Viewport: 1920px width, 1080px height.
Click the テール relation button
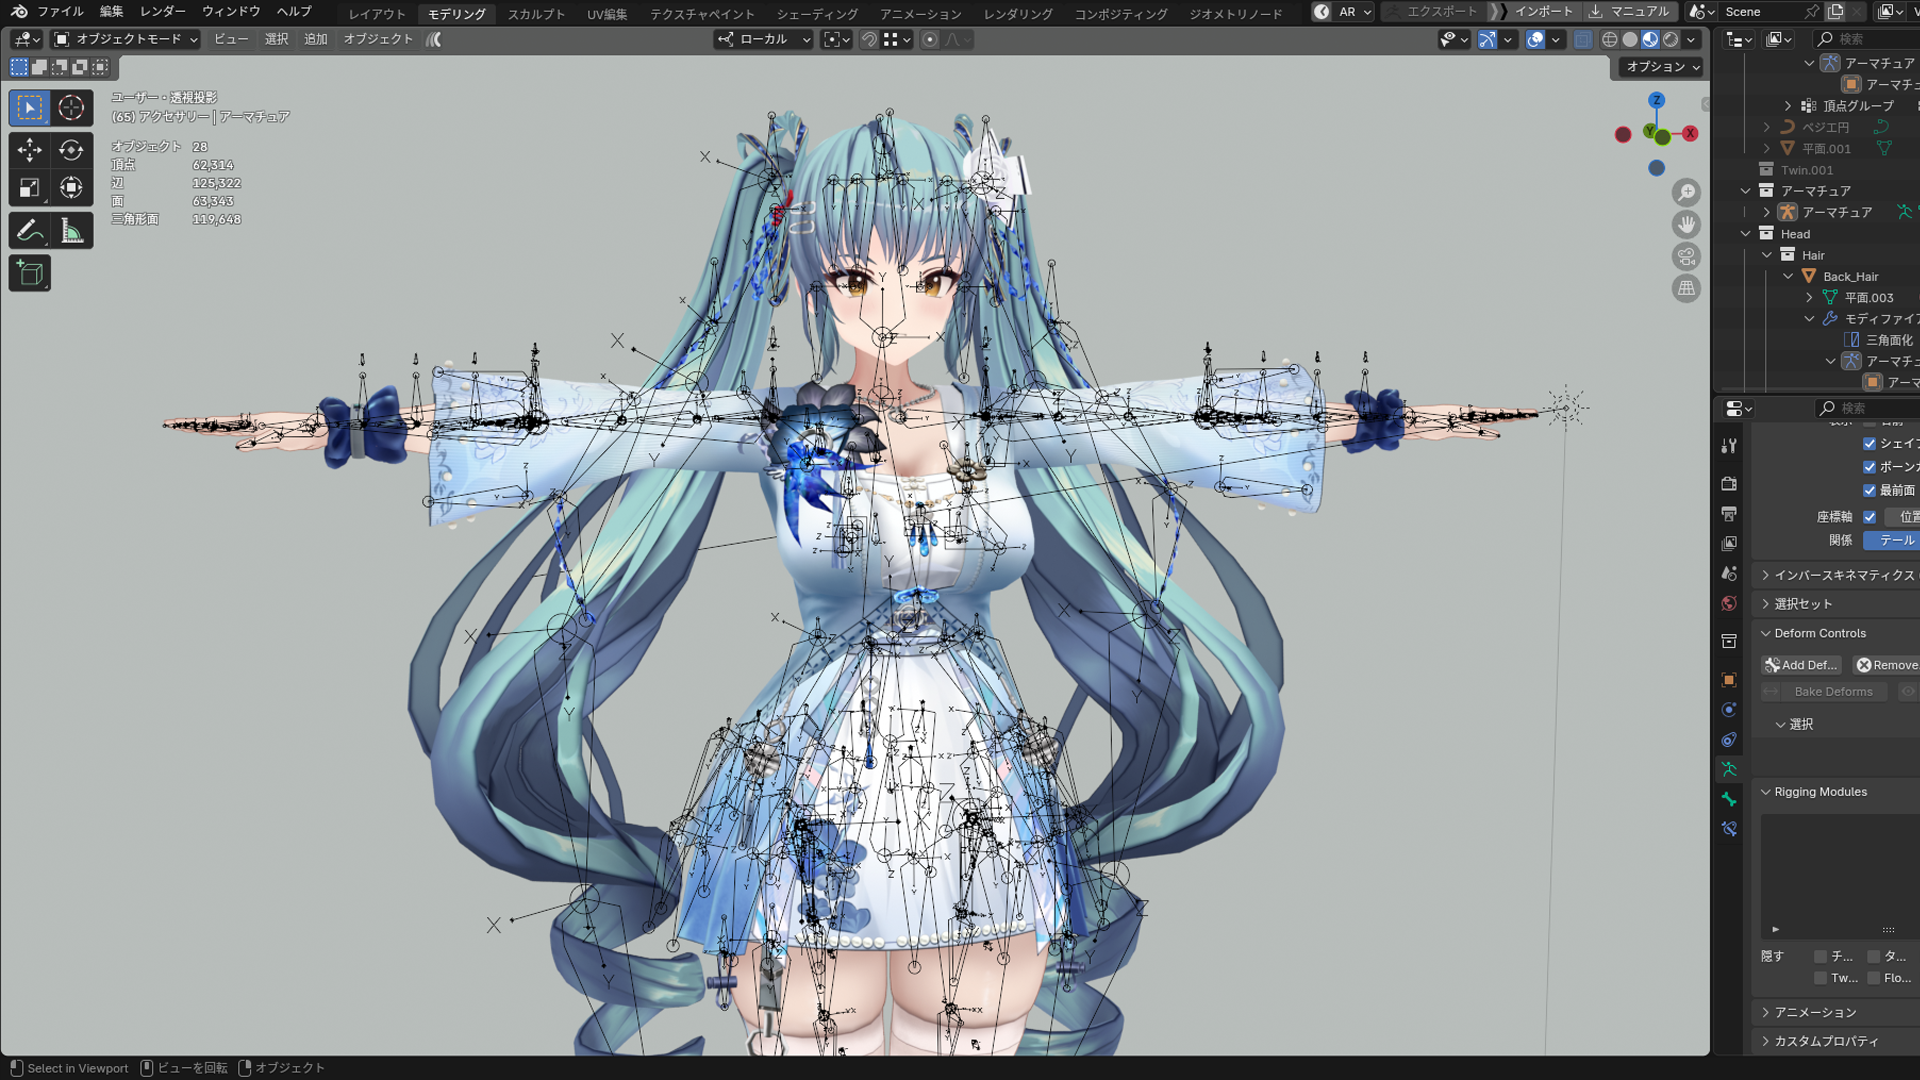point(1891,541)
